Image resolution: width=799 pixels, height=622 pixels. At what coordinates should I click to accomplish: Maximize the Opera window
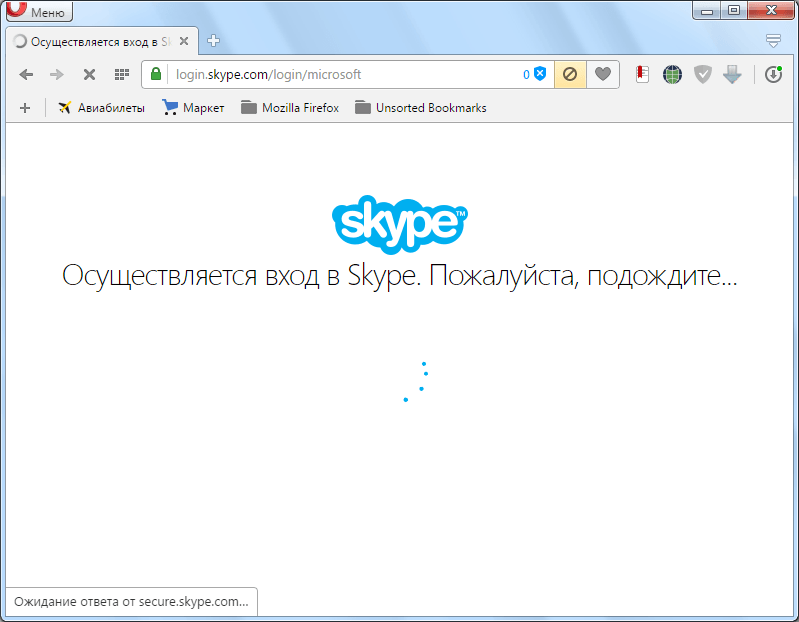[x=734, y=10]
